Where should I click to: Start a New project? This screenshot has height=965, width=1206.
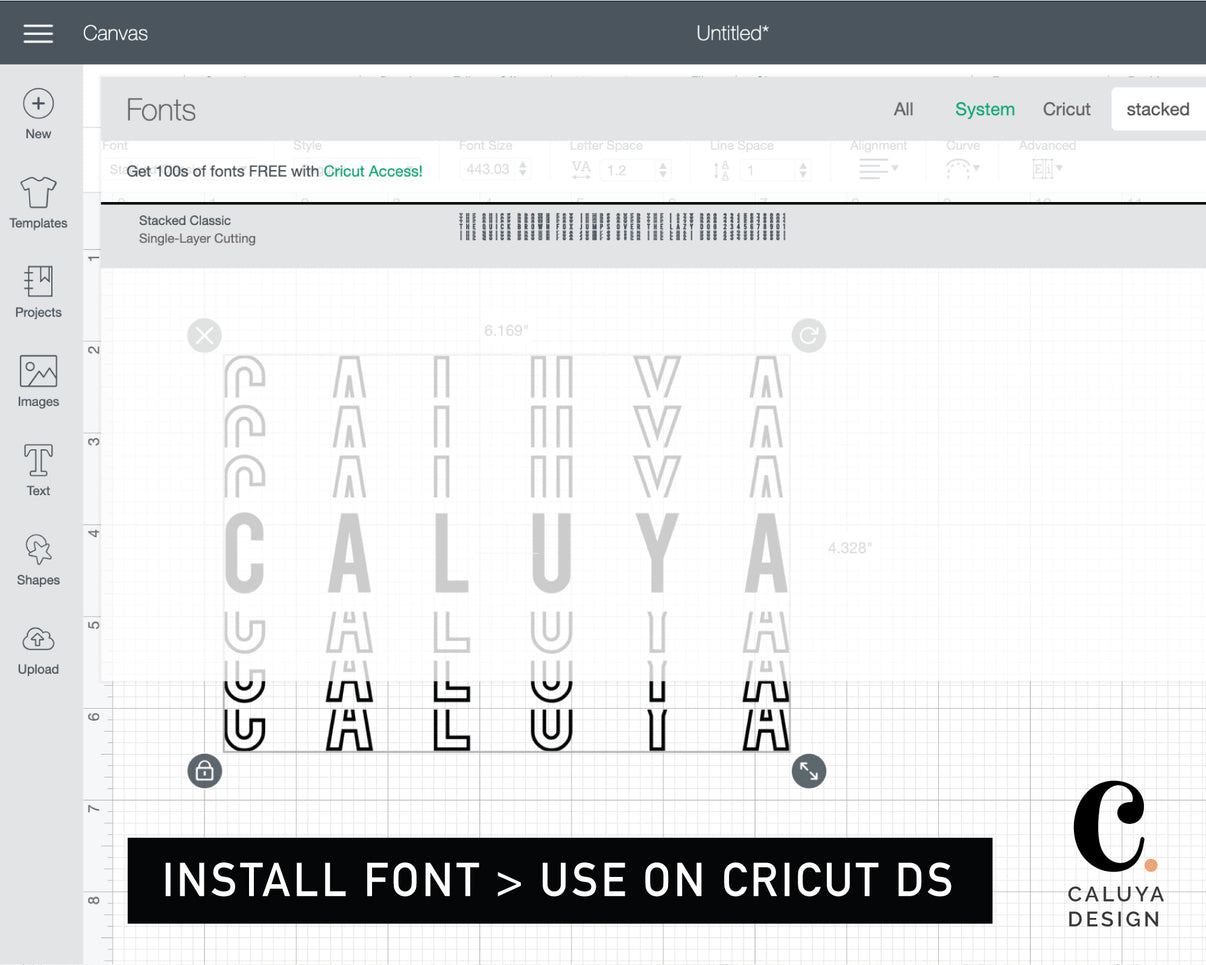[x=38, y=110]
